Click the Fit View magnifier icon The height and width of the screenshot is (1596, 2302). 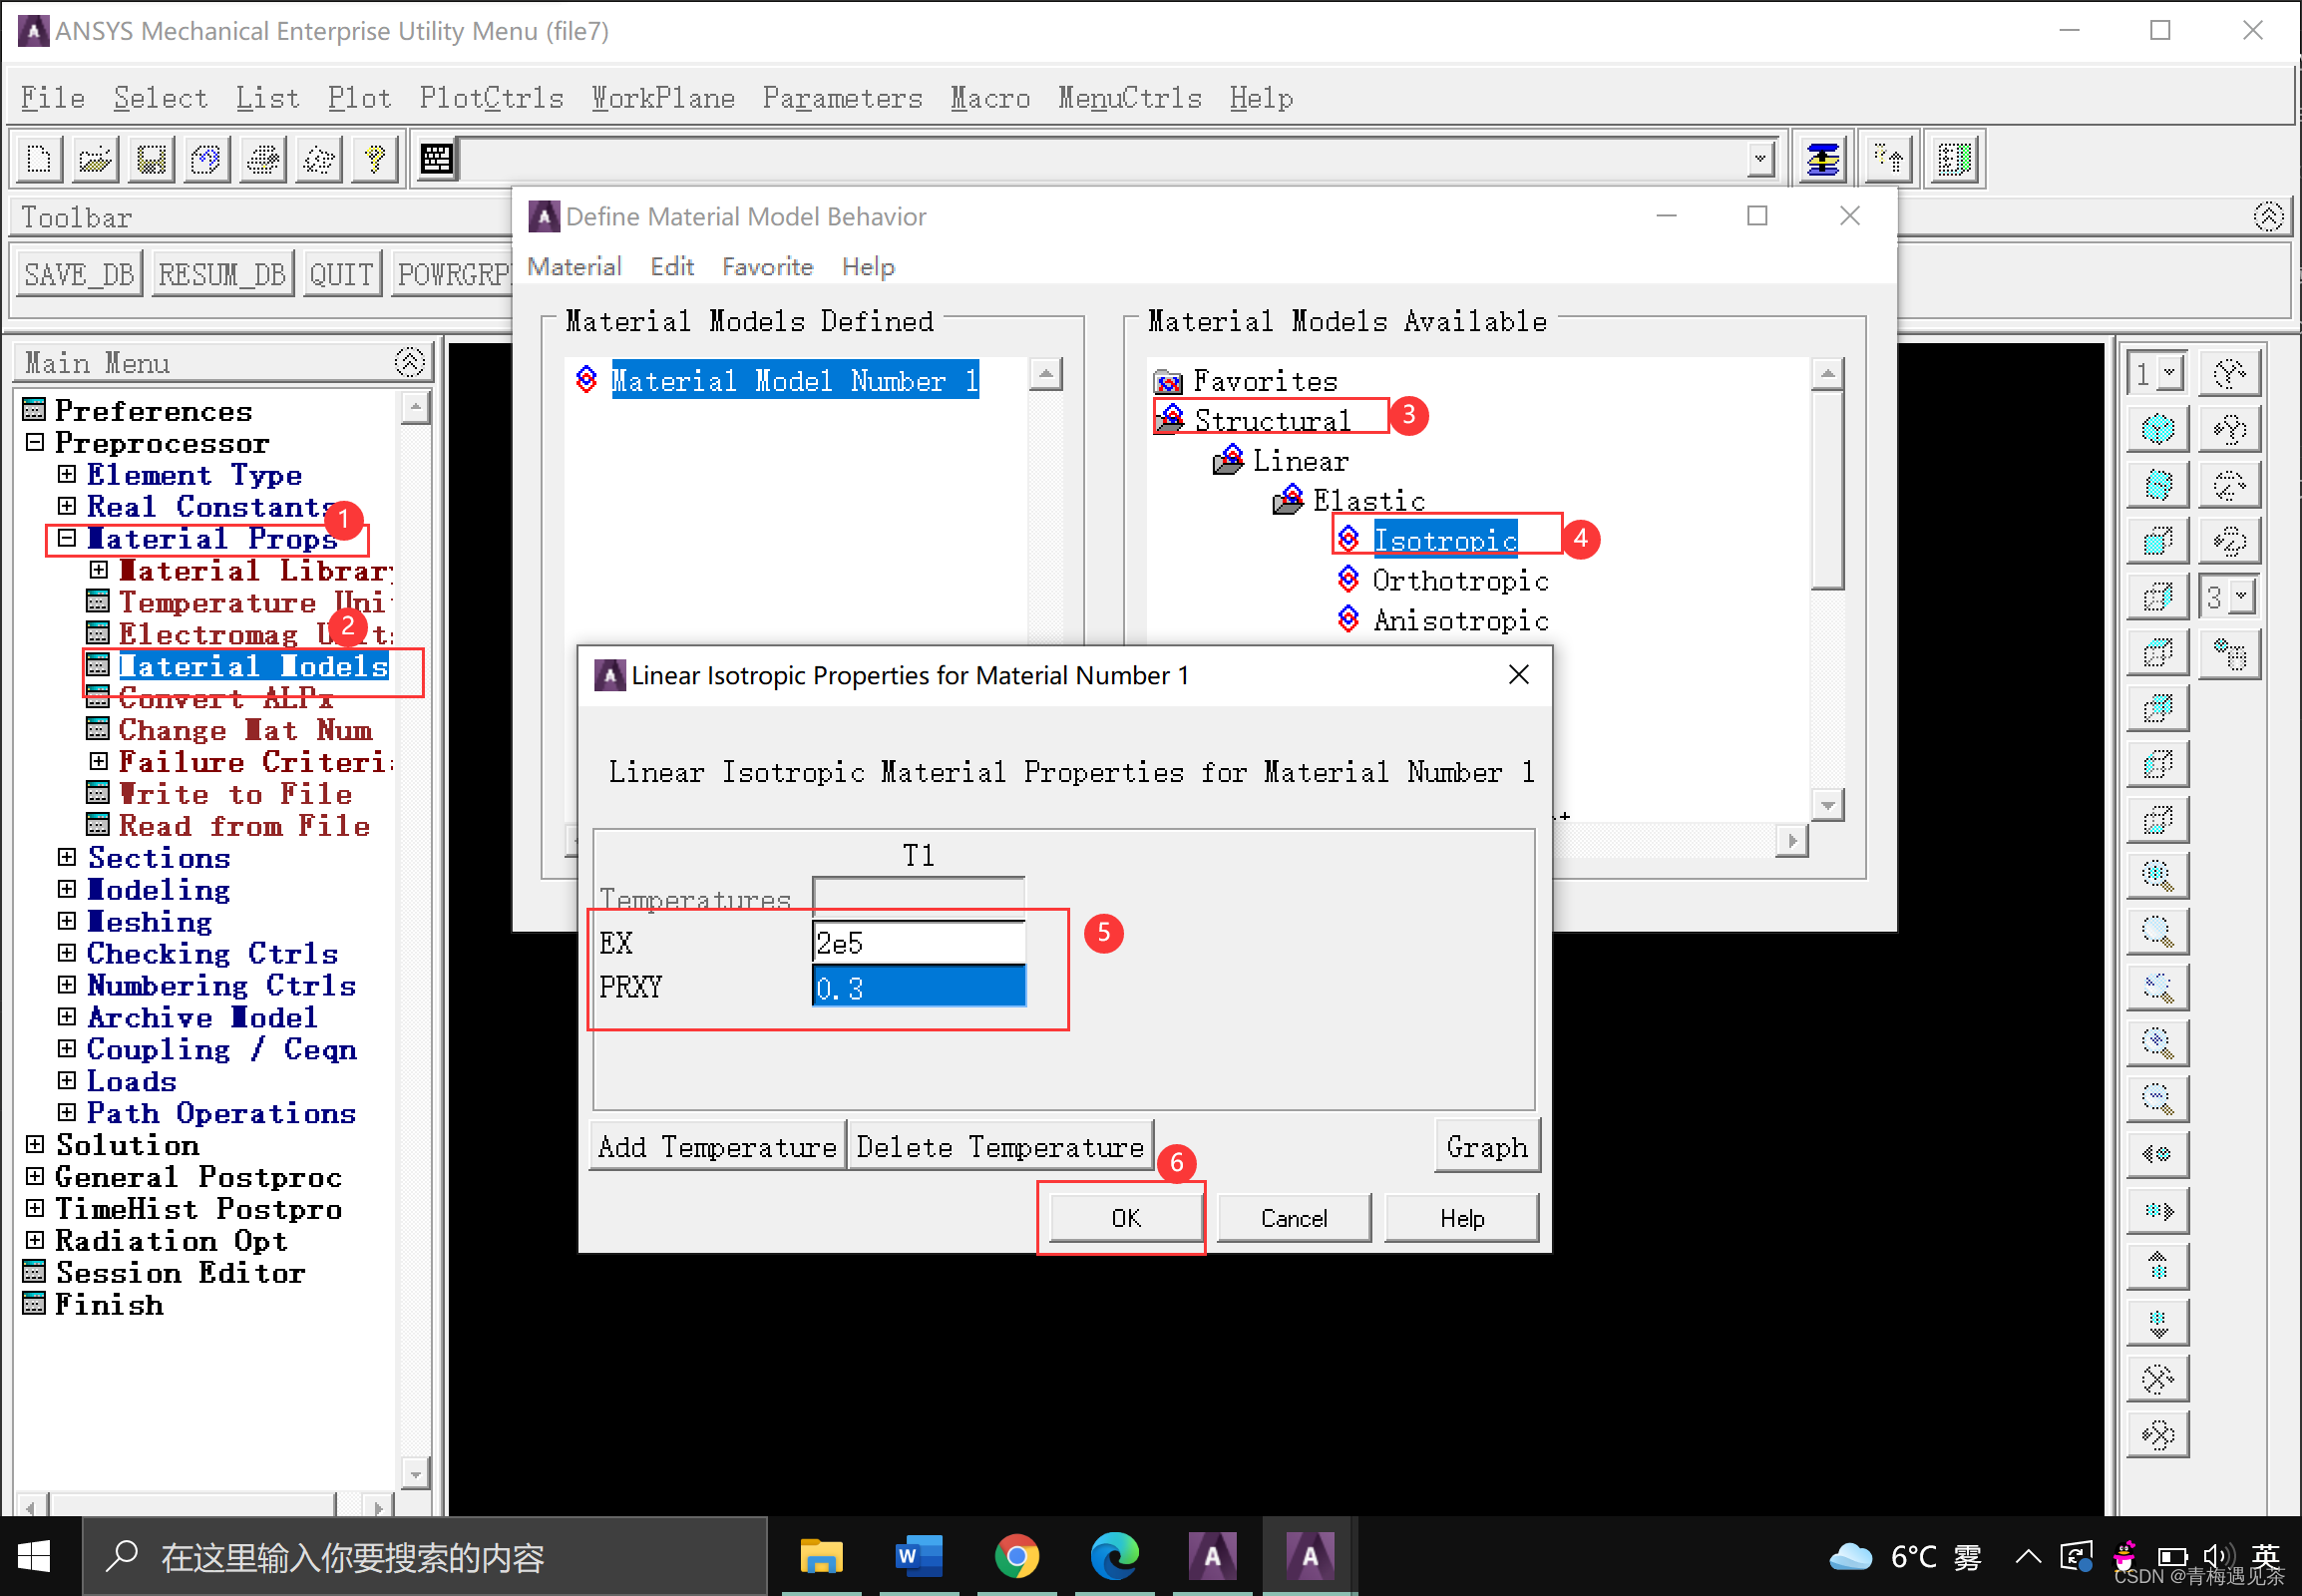point(2158,877)
